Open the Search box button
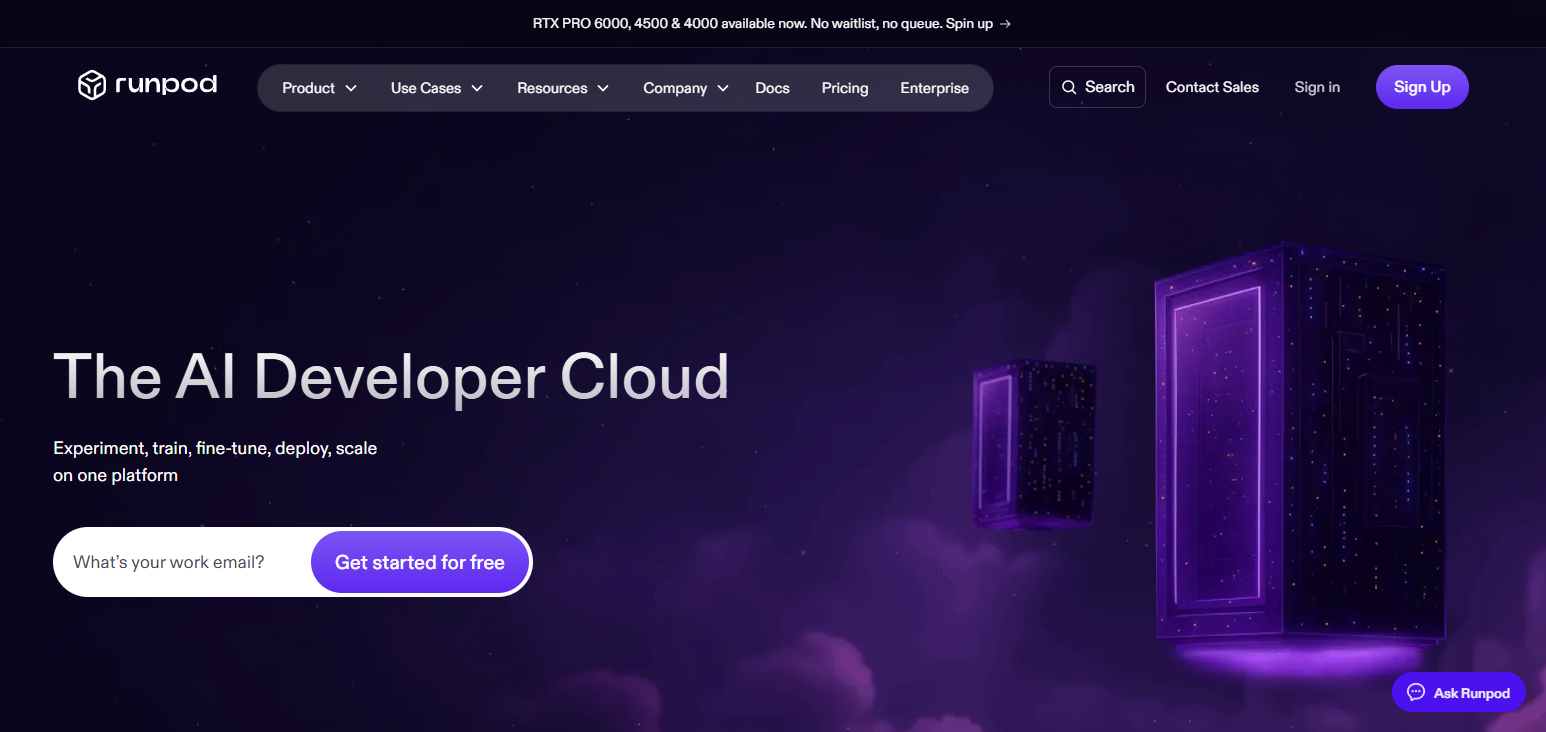 (1097, 87)
